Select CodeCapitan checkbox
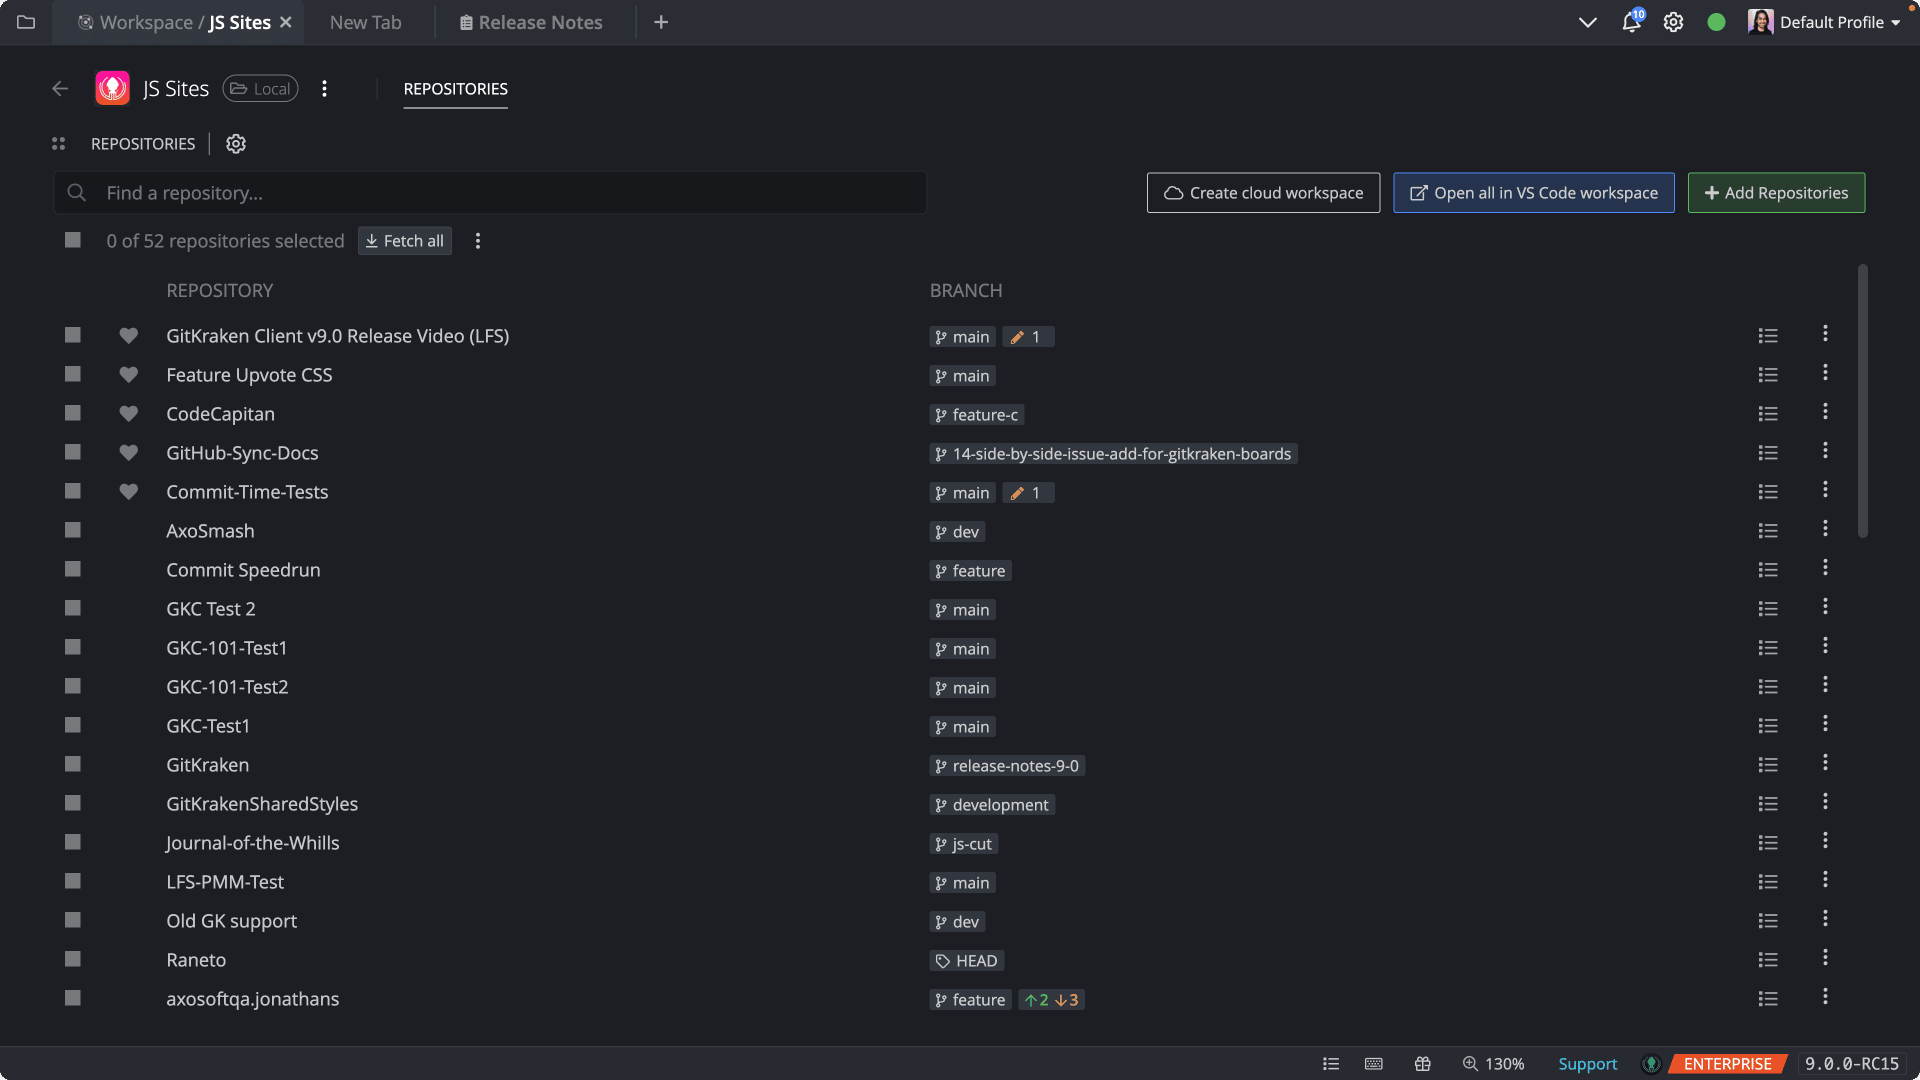The image size is (1920, 1080). [x=73, y=413]
